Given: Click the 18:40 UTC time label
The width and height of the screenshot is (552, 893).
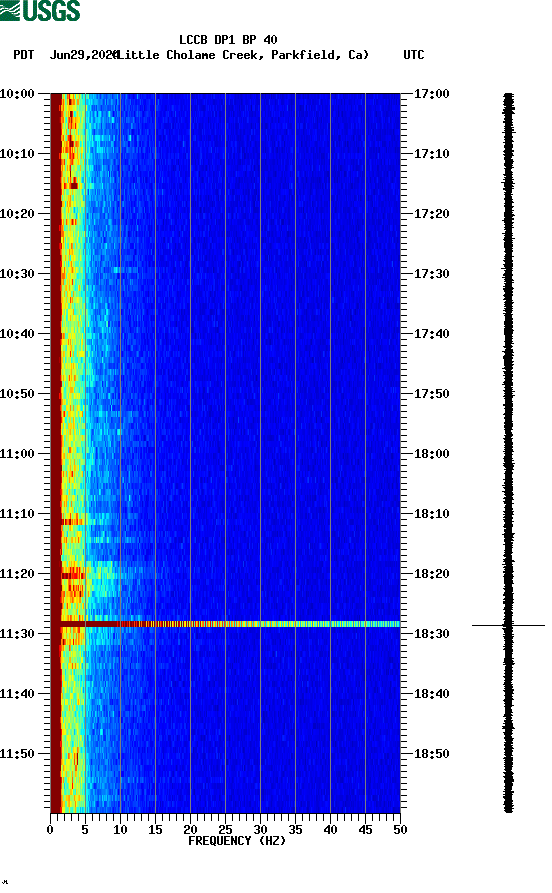Looking at the screenshot, I should coord(432,694).
